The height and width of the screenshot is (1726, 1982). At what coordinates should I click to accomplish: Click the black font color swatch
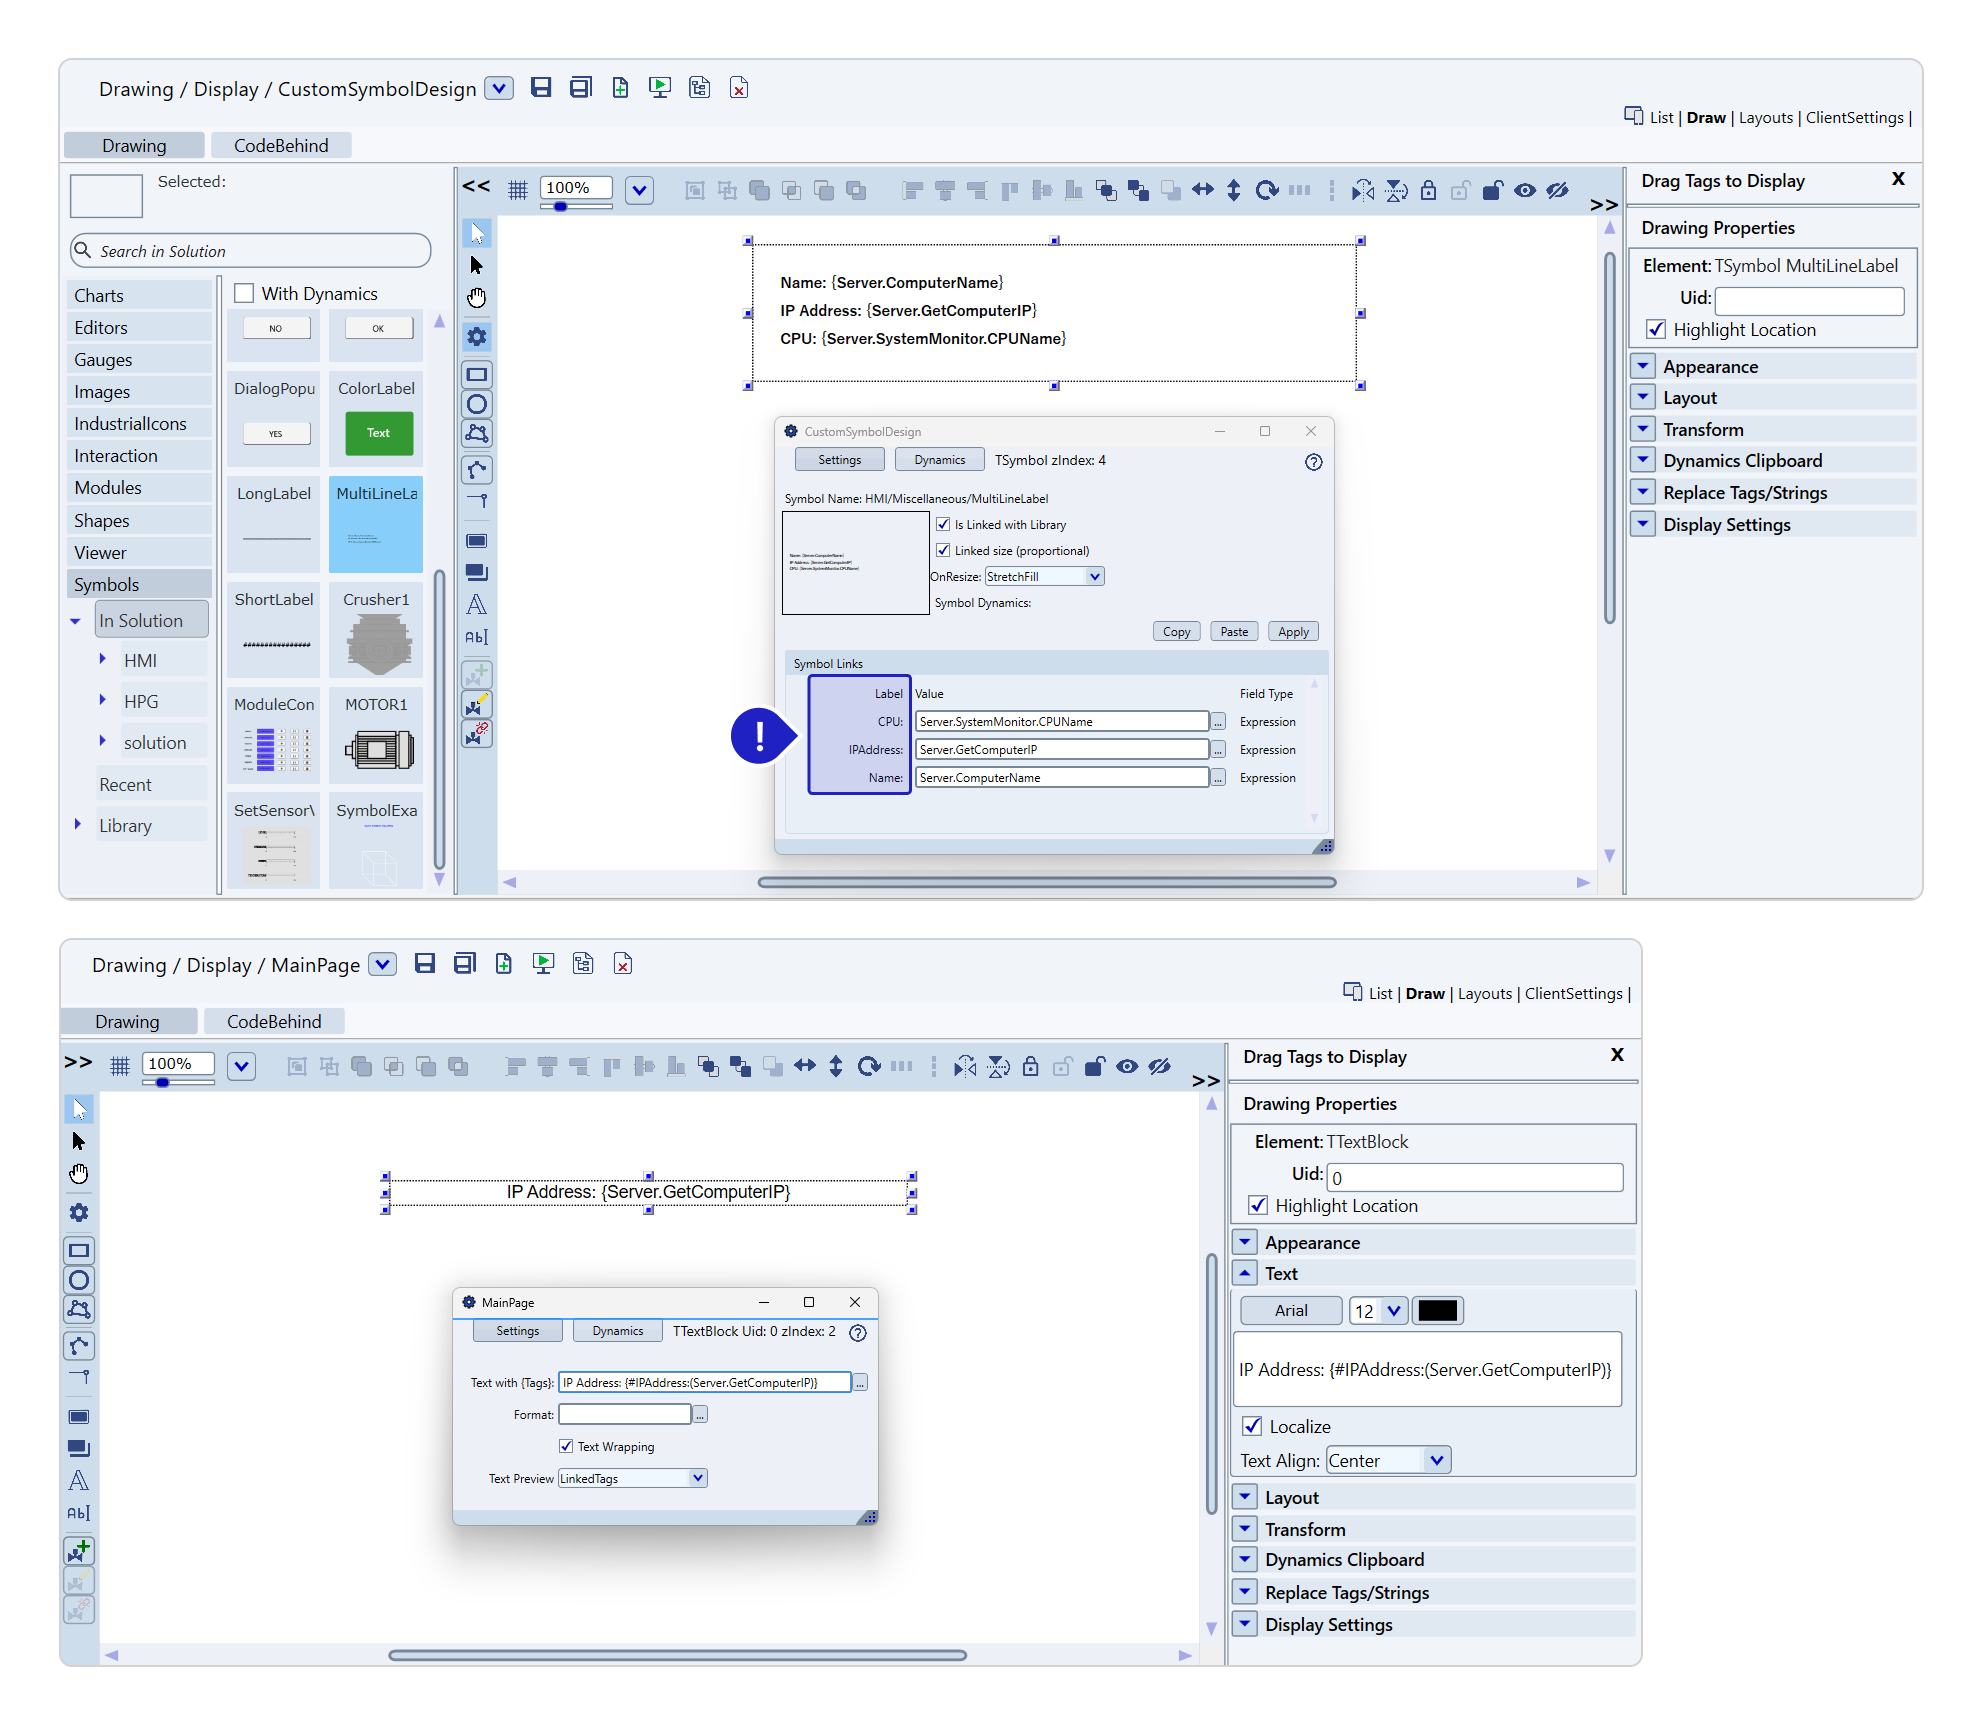[1437, 1311]
